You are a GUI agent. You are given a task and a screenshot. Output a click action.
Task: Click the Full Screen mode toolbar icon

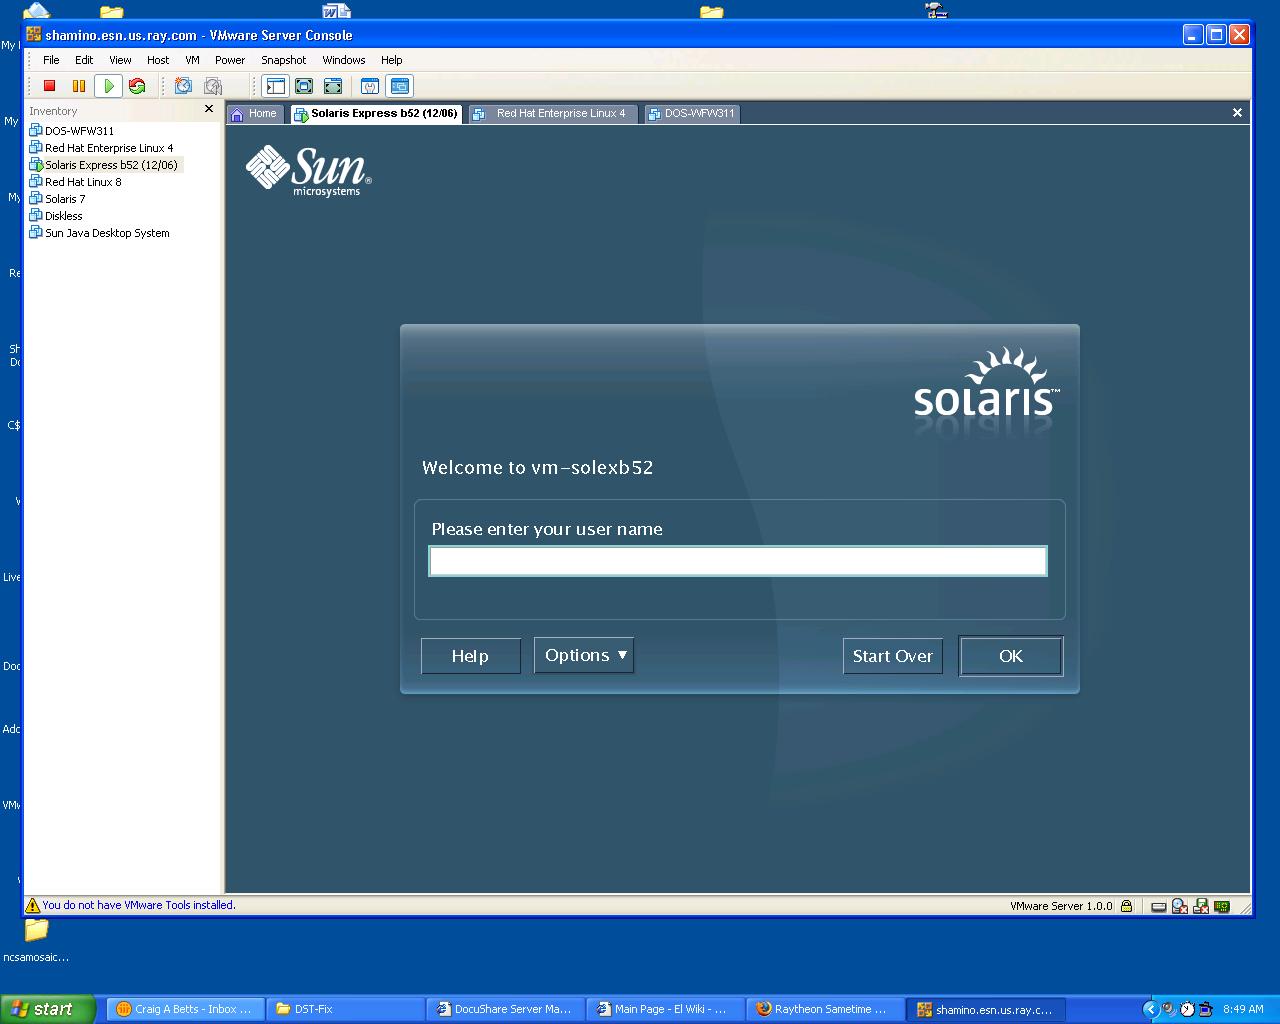[304, 86]
